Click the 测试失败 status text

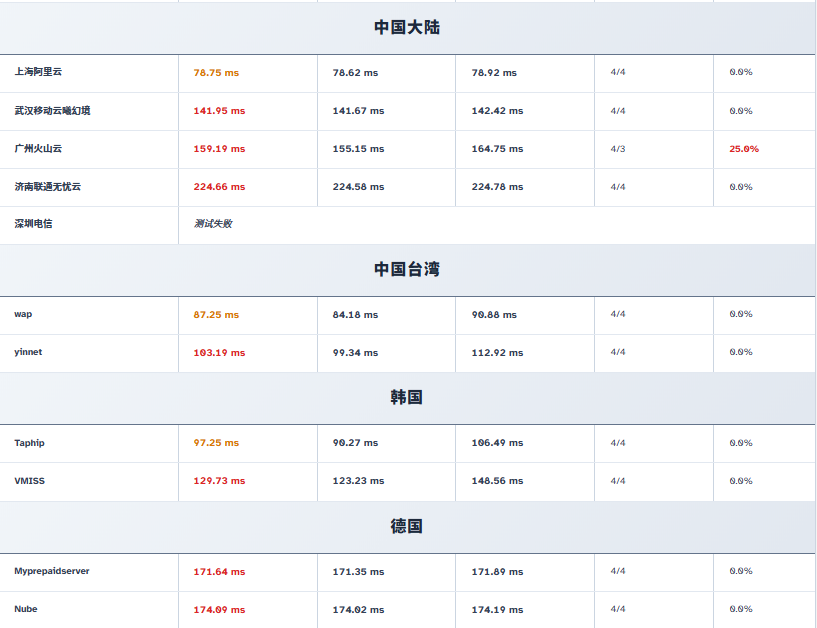pyautogui.click(x=213, y=224)
